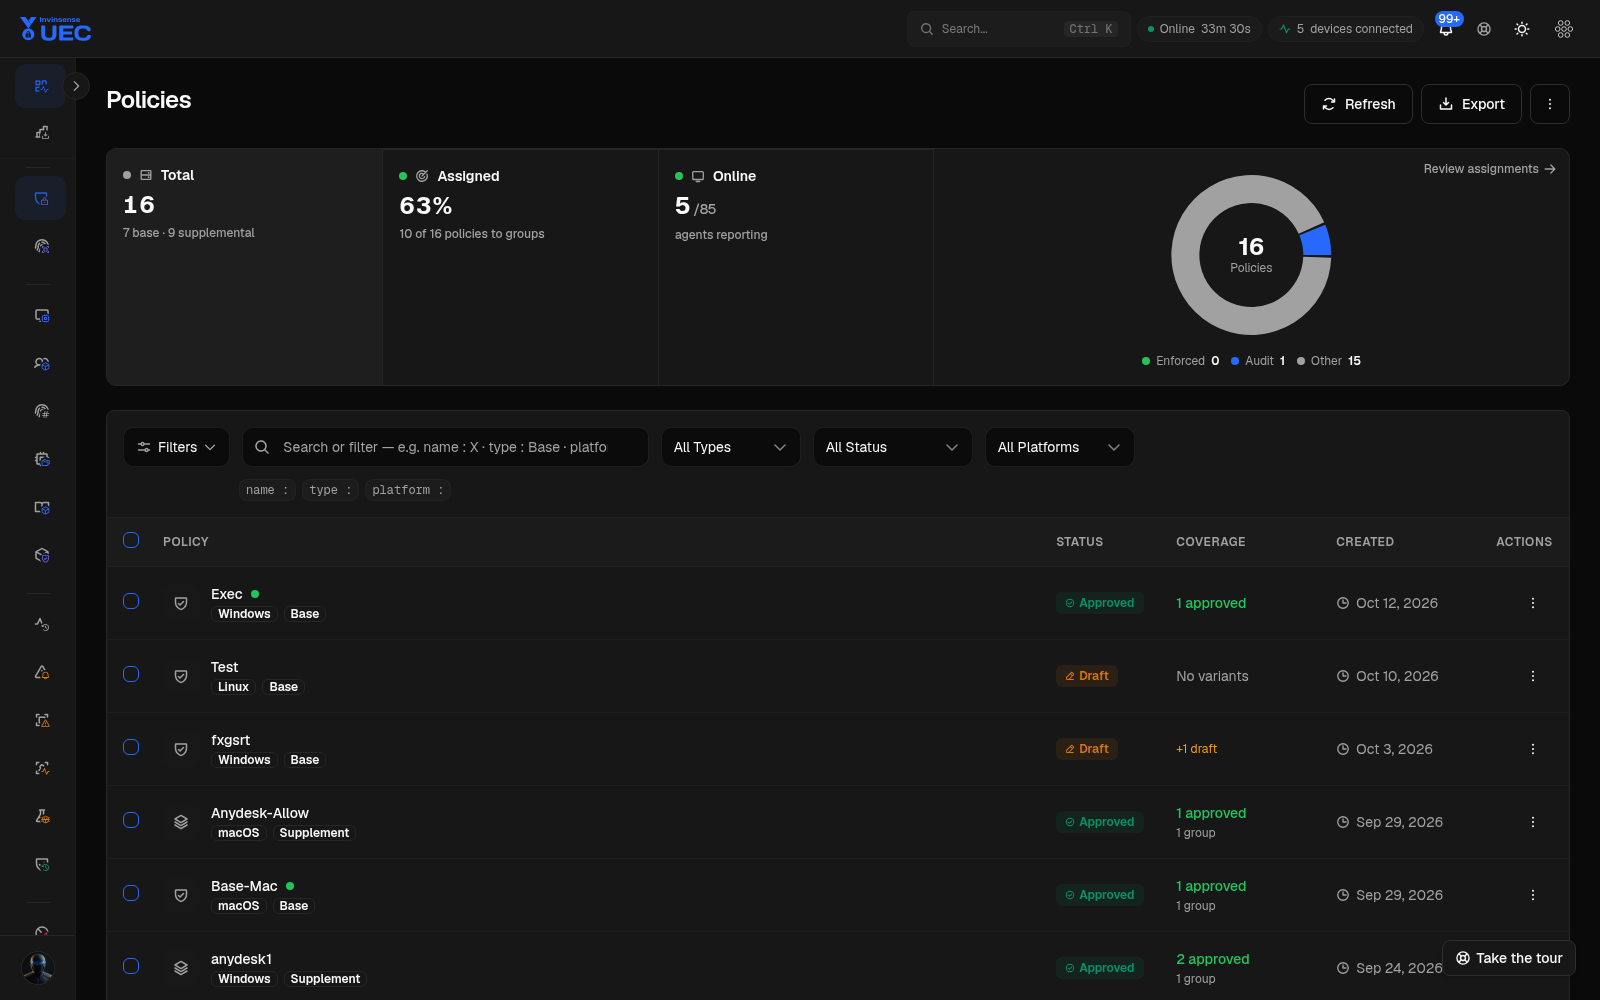The image size is (1600, 1000).
Task: Open the notifications bell with 99+ badge
Action: [x=1446, y=29]
